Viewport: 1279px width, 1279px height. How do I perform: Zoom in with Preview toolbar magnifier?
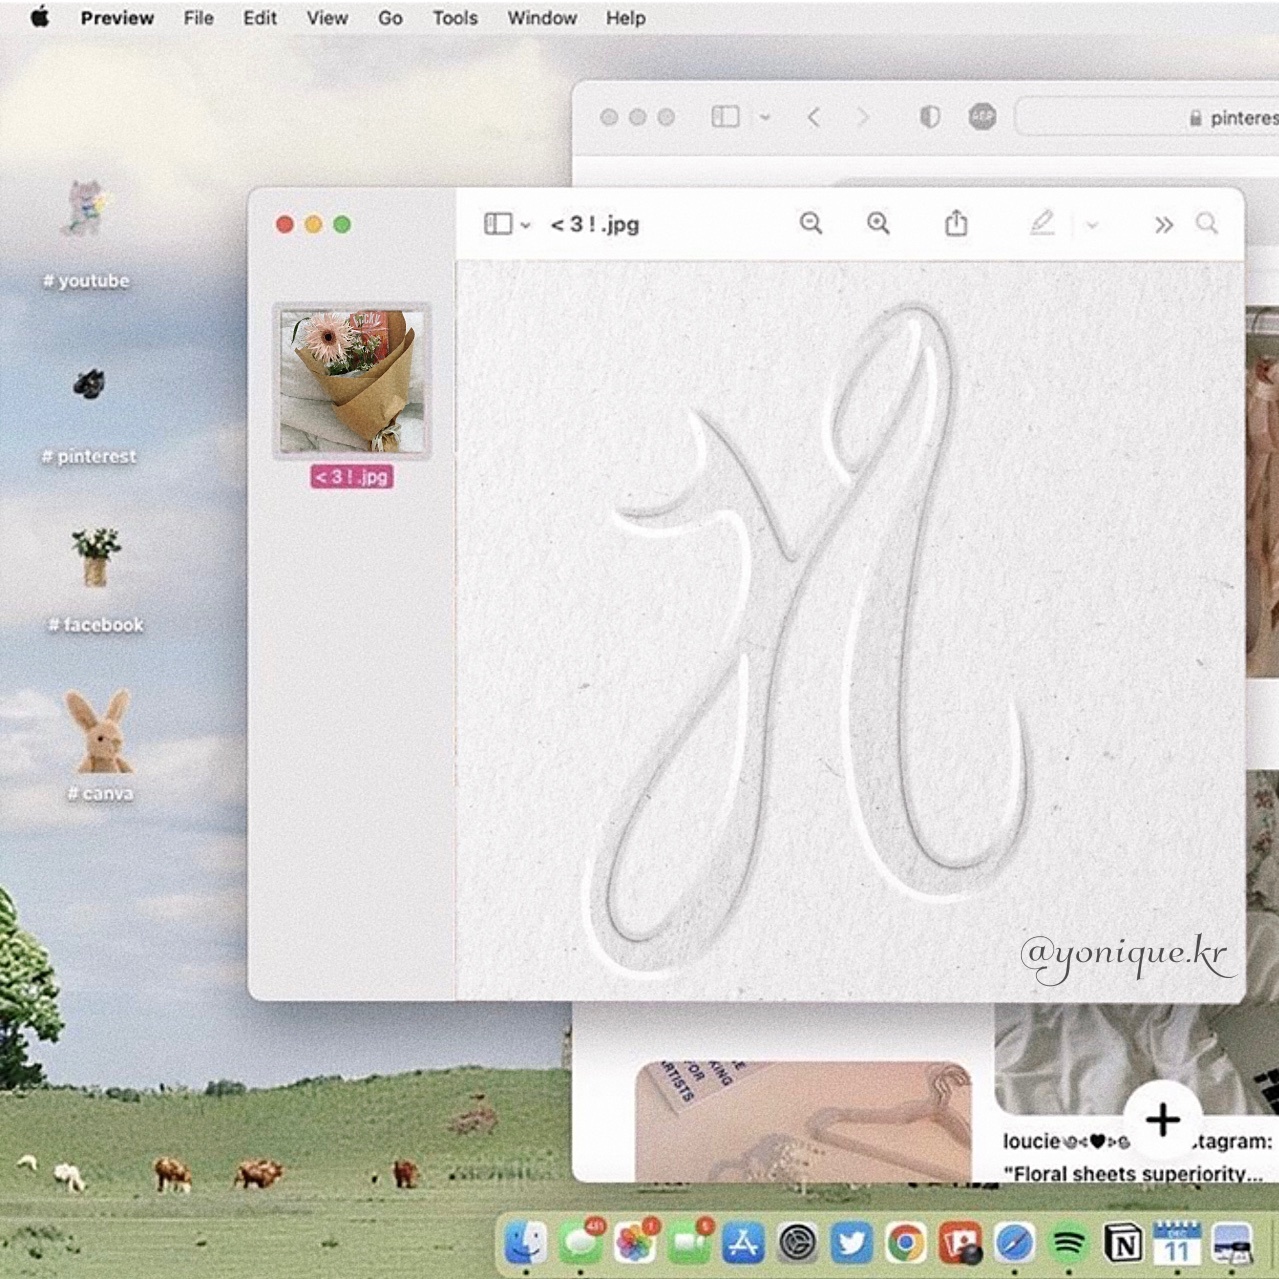(x=878, y=223)
